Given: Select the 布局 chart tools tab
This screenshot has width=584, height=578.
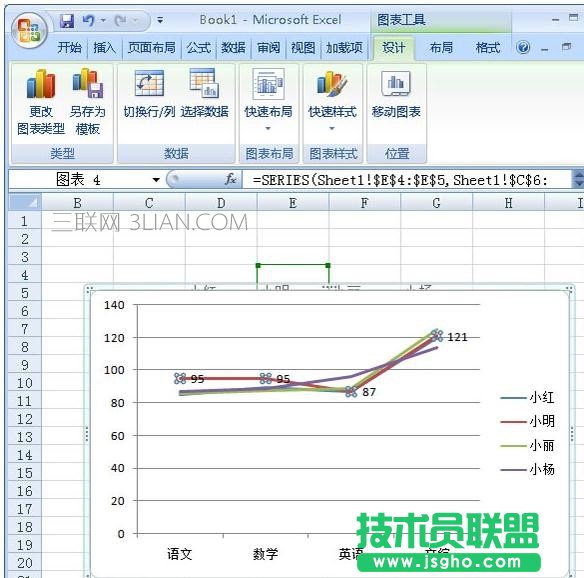Looking at the screenshot, I should click(x=441, y=48).
